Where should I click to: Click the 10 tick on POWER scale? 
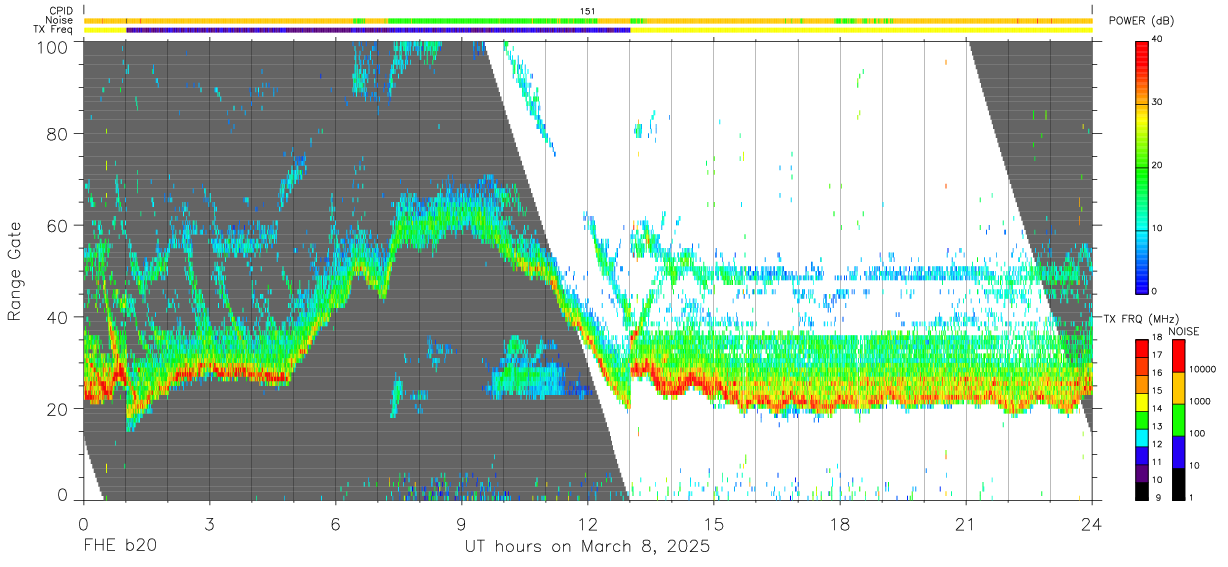(1158, 229)
